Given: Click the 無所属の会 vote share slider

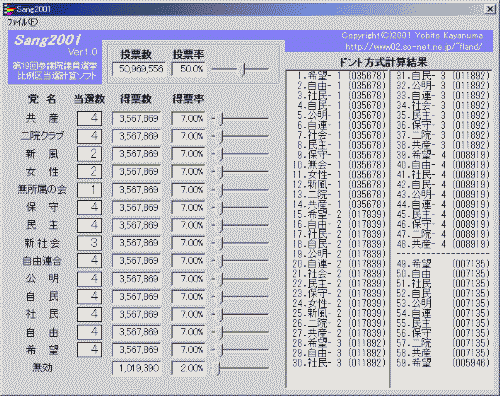Looking at the screenshot, I should tap(240, 190).
